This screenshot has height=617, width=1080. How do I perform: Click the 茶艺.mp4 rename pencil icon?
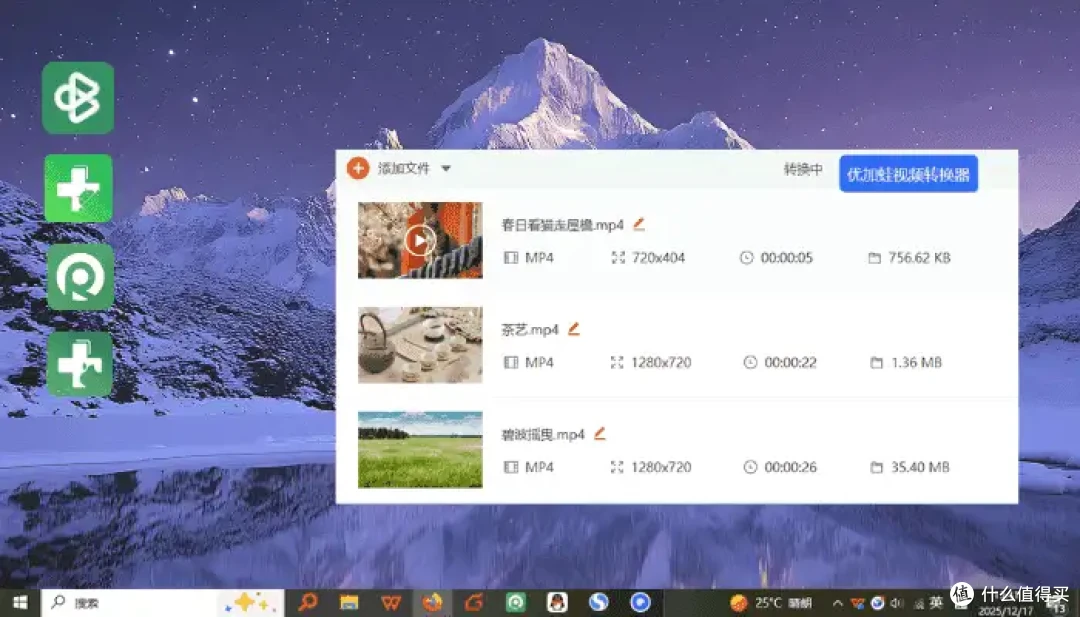[x=574, y=328]
